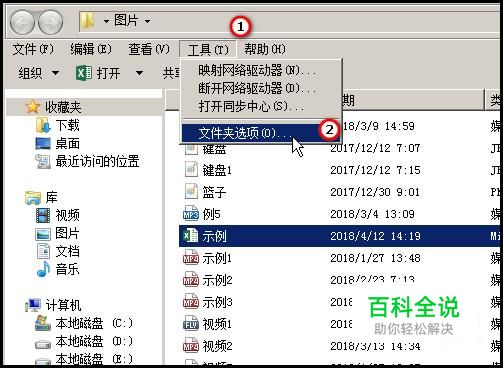
Task: Select 计算机 in navigation pane
Action: pyautogui.click(x=63, y=305)
